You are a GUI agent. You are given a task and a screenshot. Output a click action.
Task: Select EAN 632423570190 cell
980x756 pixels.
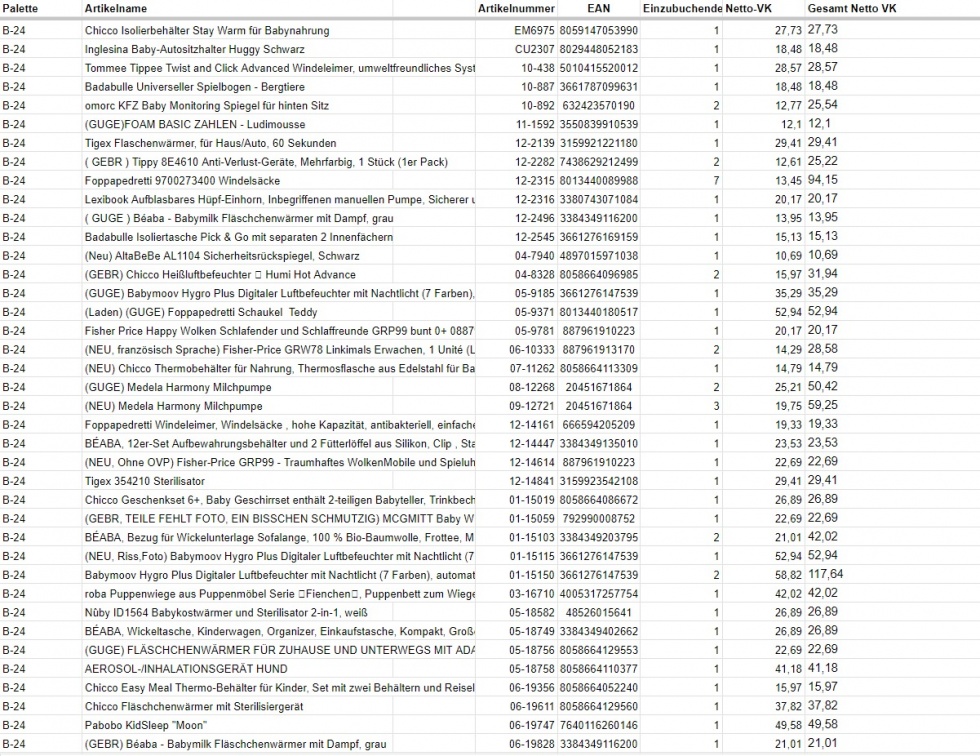tap(599, 106)
